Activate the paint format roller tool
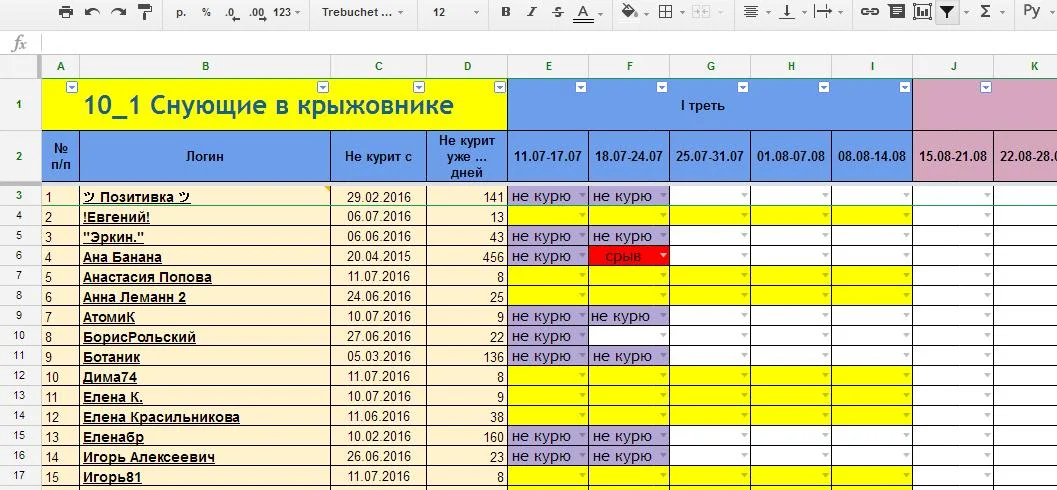The image size is (1057, 490). pyautogui.click(x=144, y=11)
